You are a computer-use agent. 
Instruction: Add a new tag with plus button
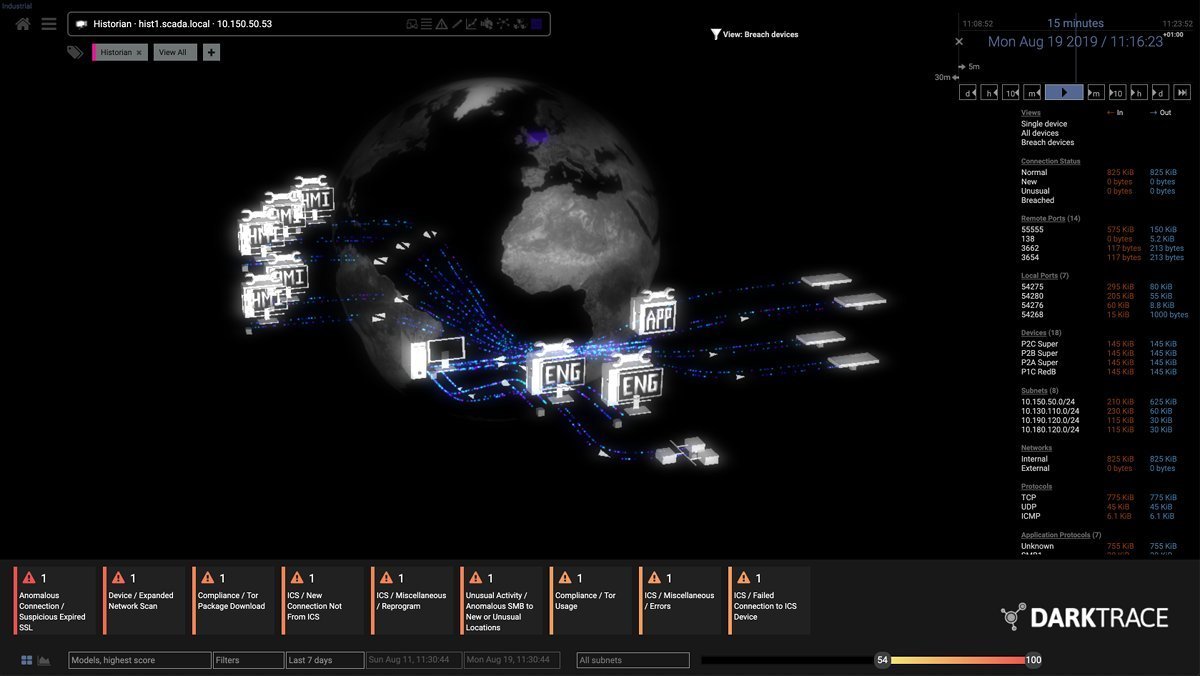[211, 52]
